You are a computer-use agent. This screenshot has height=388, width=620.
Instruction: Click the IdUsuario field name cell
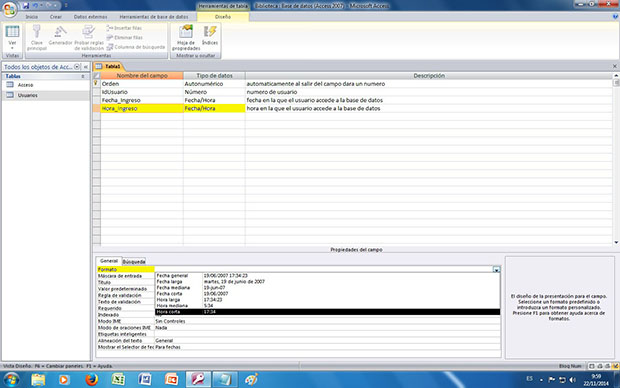(x=142, y=92)
